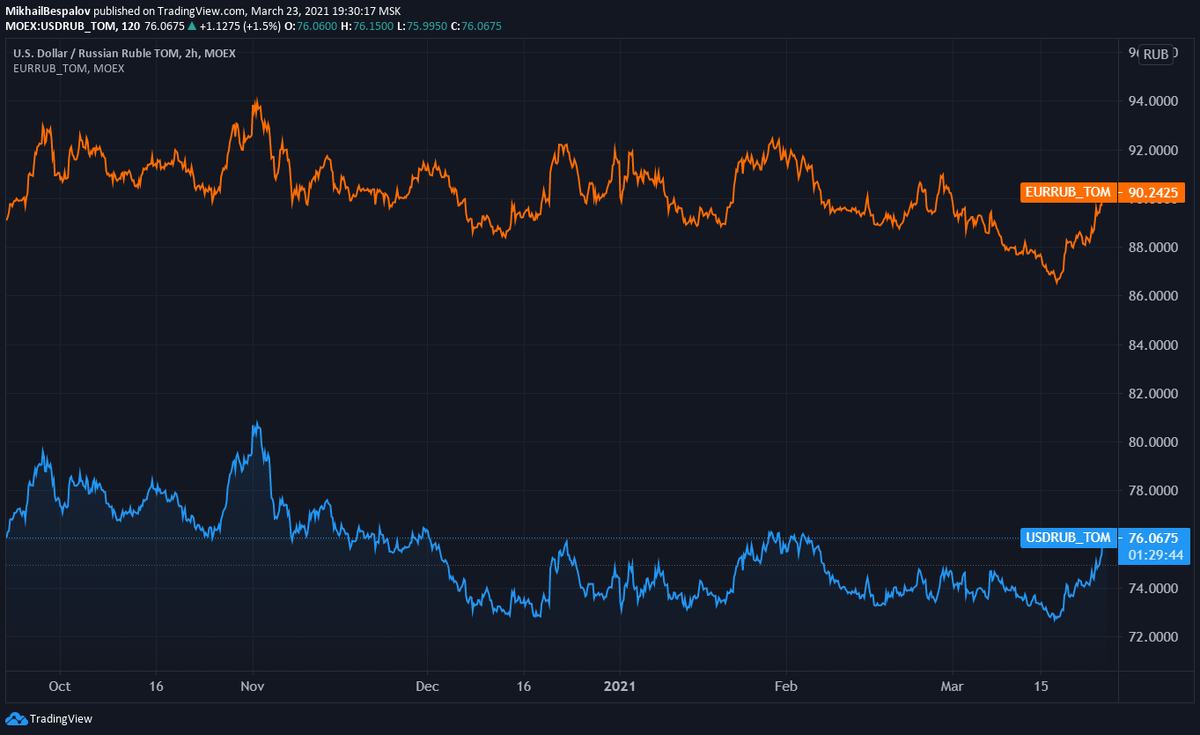Click the high value 76.1500
1200x735 pixels.
click(372, 24)
